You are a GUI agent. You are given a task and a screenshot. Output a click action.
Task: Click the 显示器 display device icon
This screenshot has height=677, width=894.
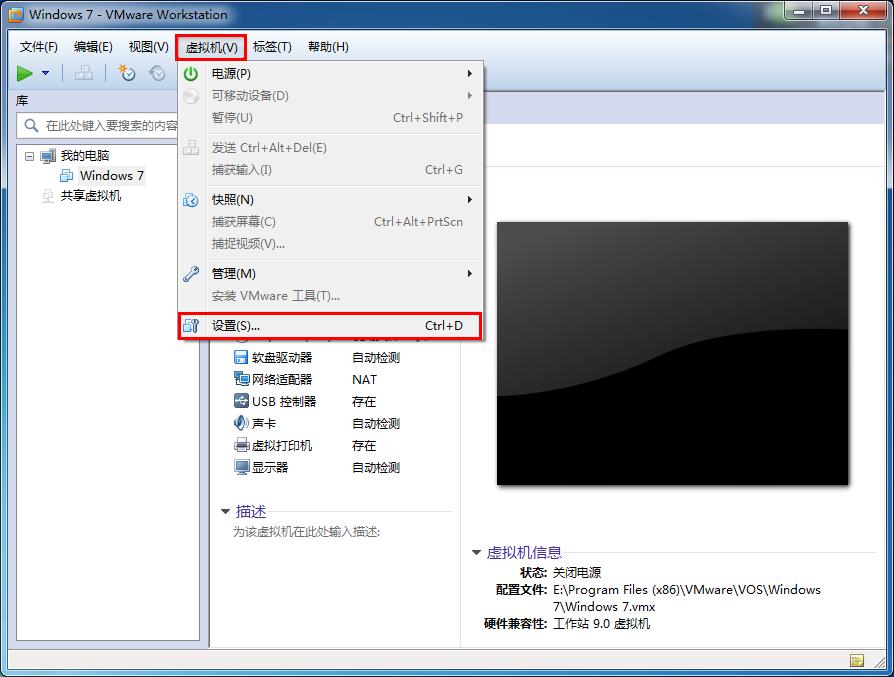coord(239,467)
